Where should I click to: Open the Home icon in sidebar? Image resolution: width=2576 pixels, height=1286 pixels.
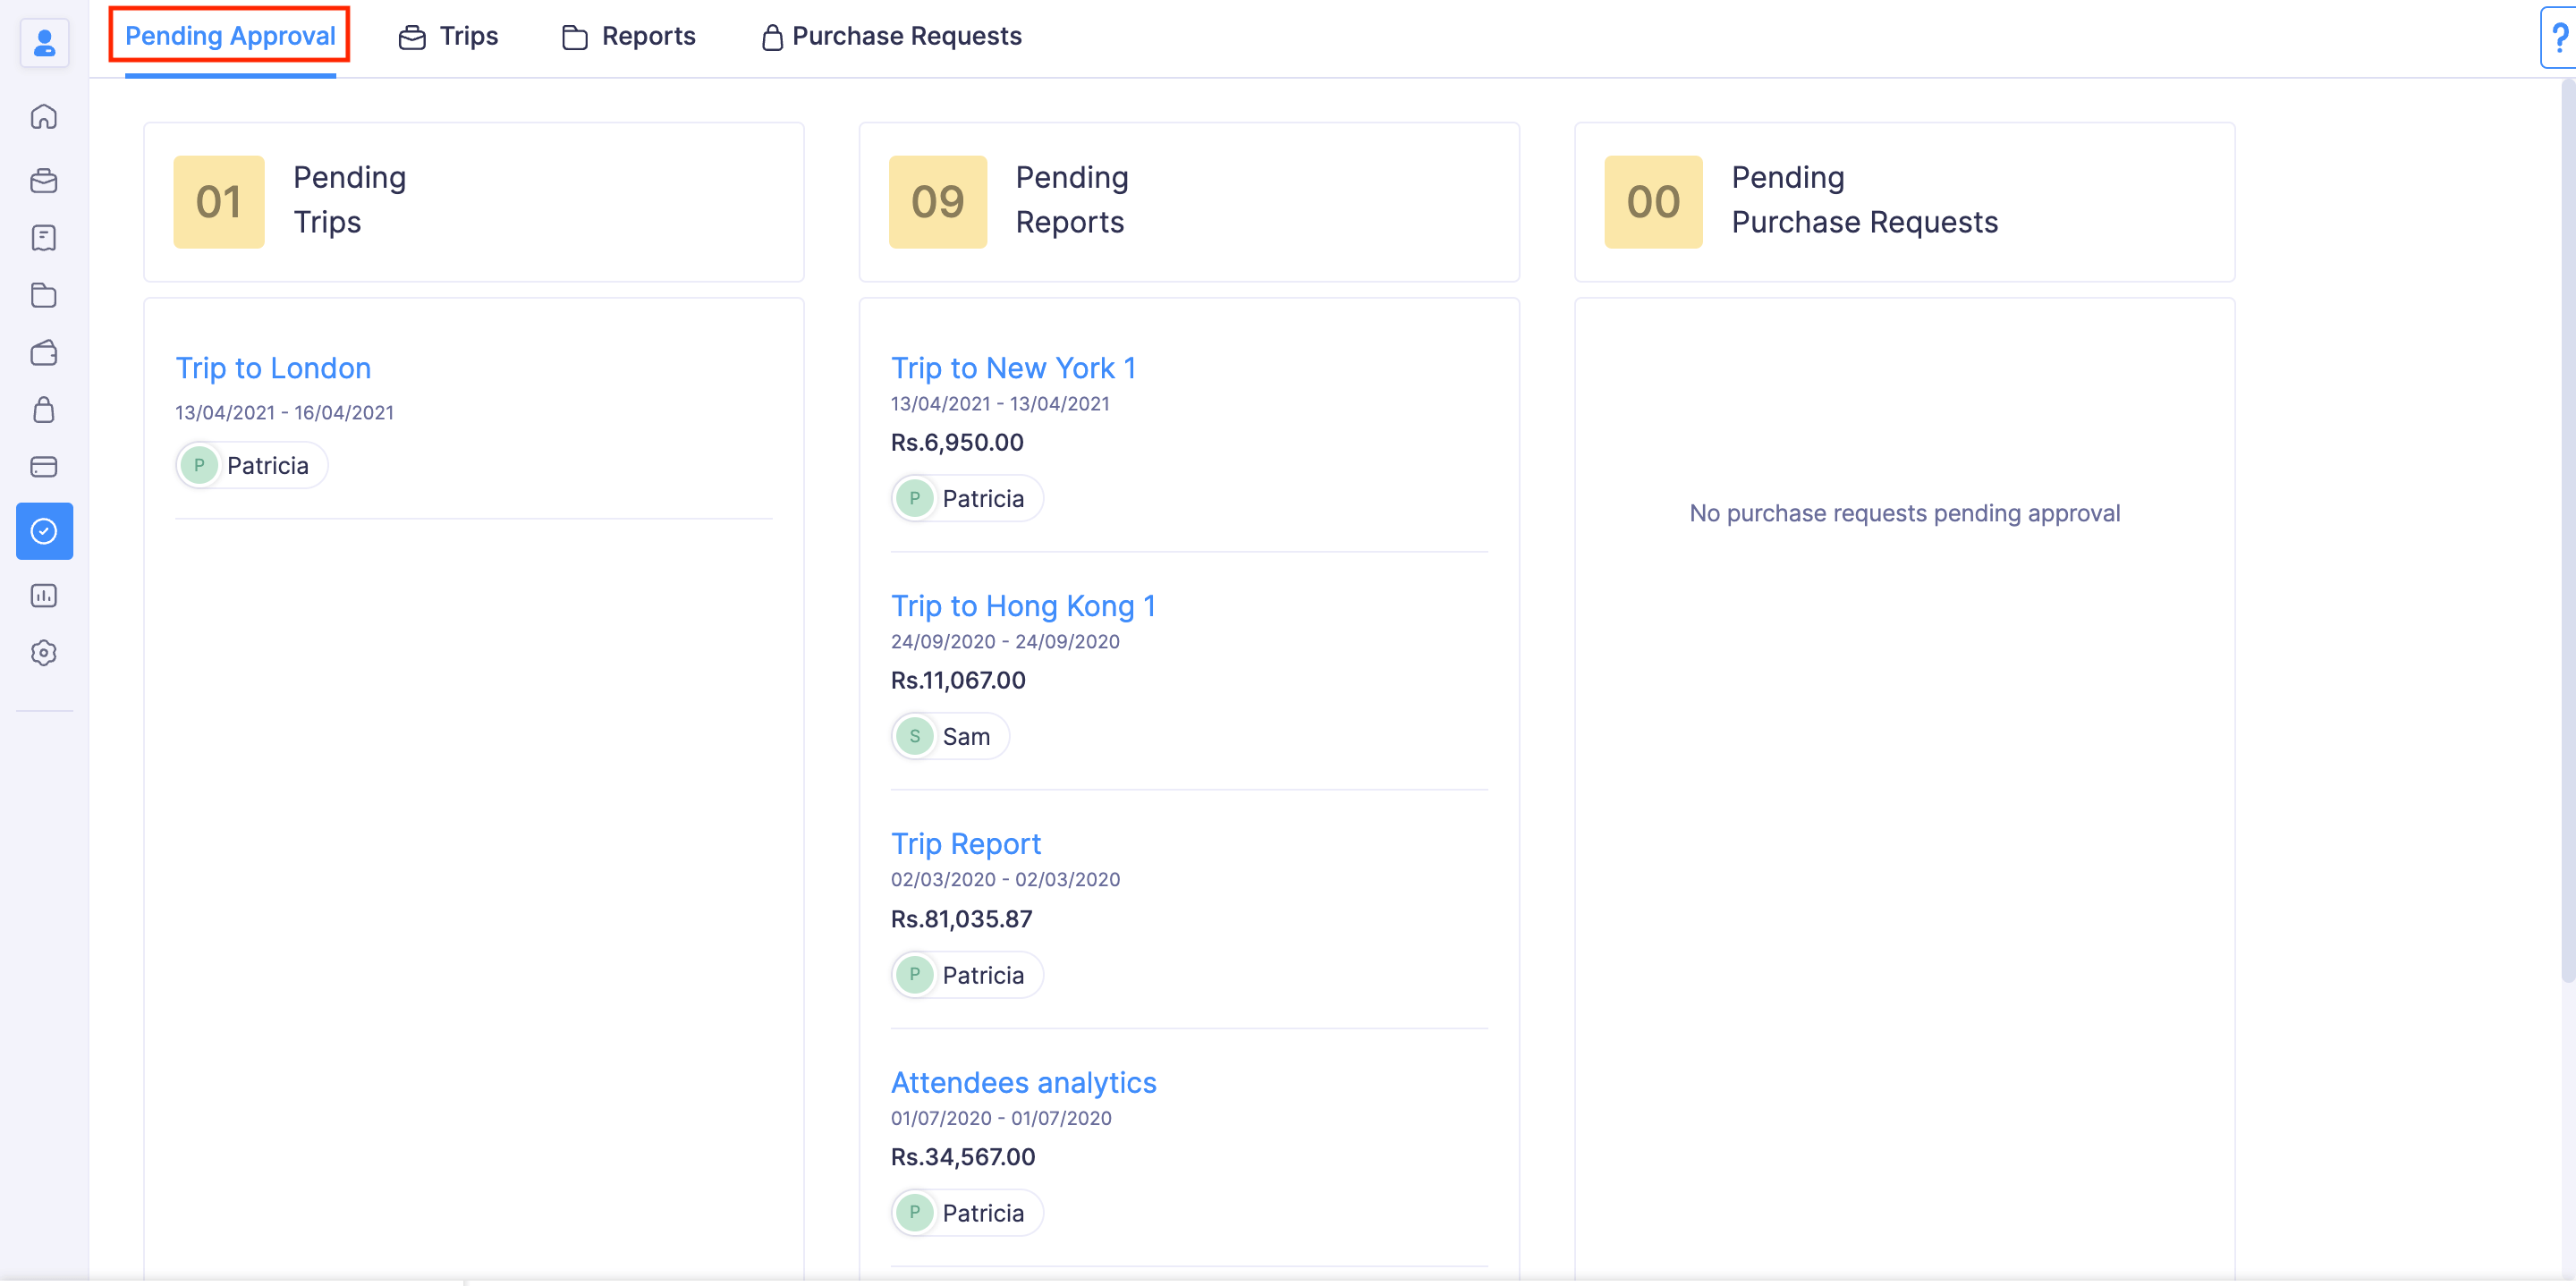coord(44,117)
